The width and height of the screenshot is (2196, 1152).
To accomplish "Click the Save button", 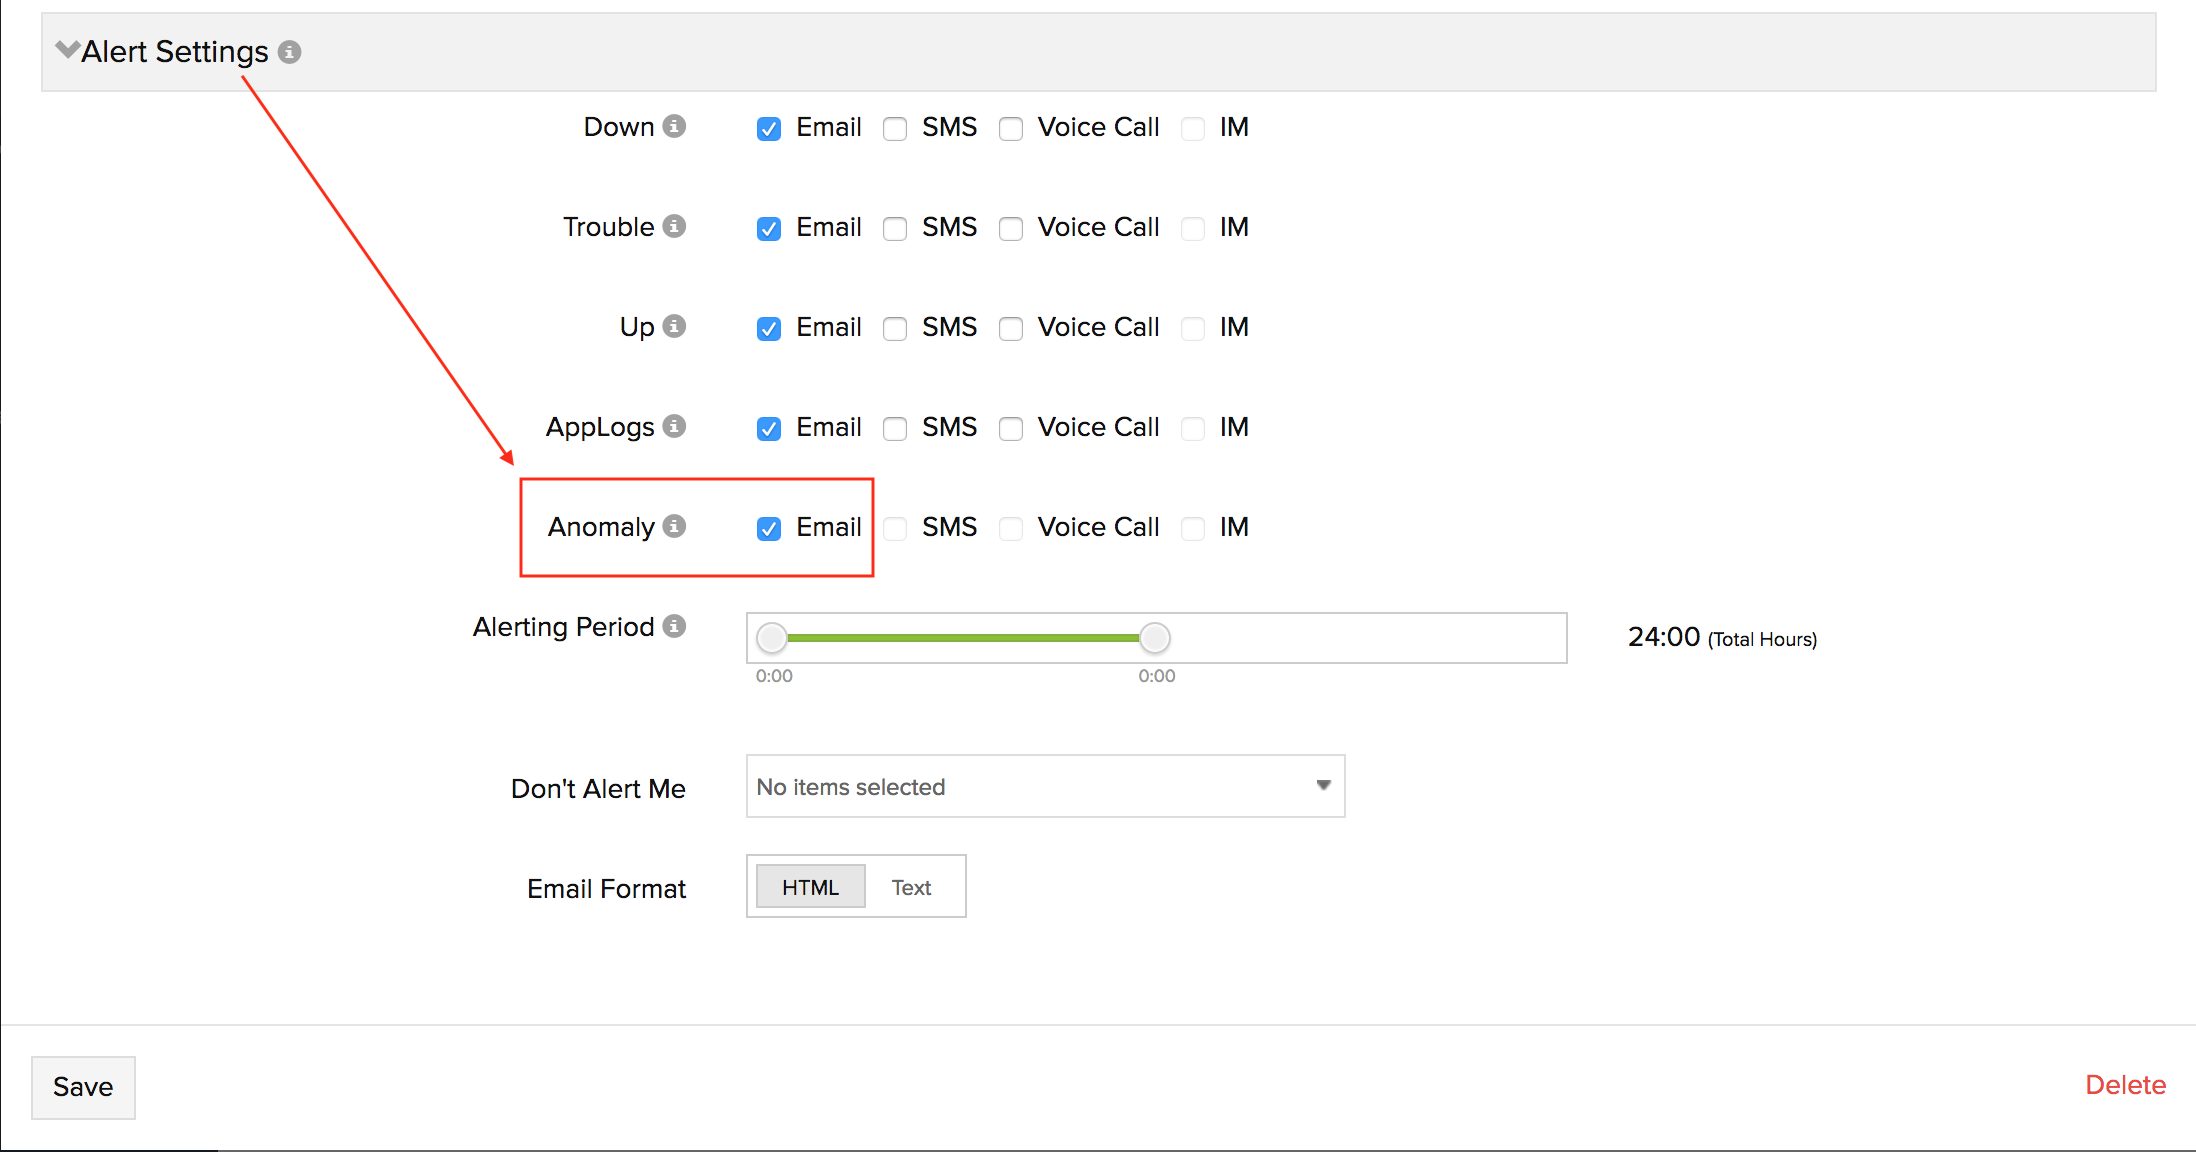I will coord(83,1087).
